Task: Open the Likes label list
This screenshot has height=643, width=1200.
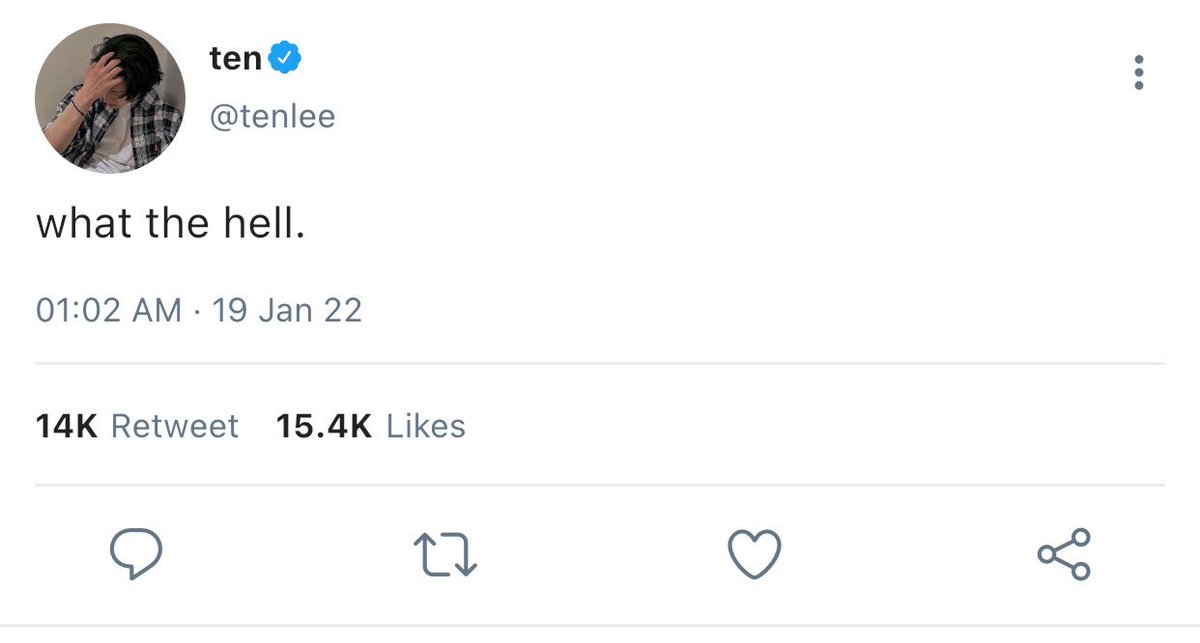Action: click(x=426, y=427)
